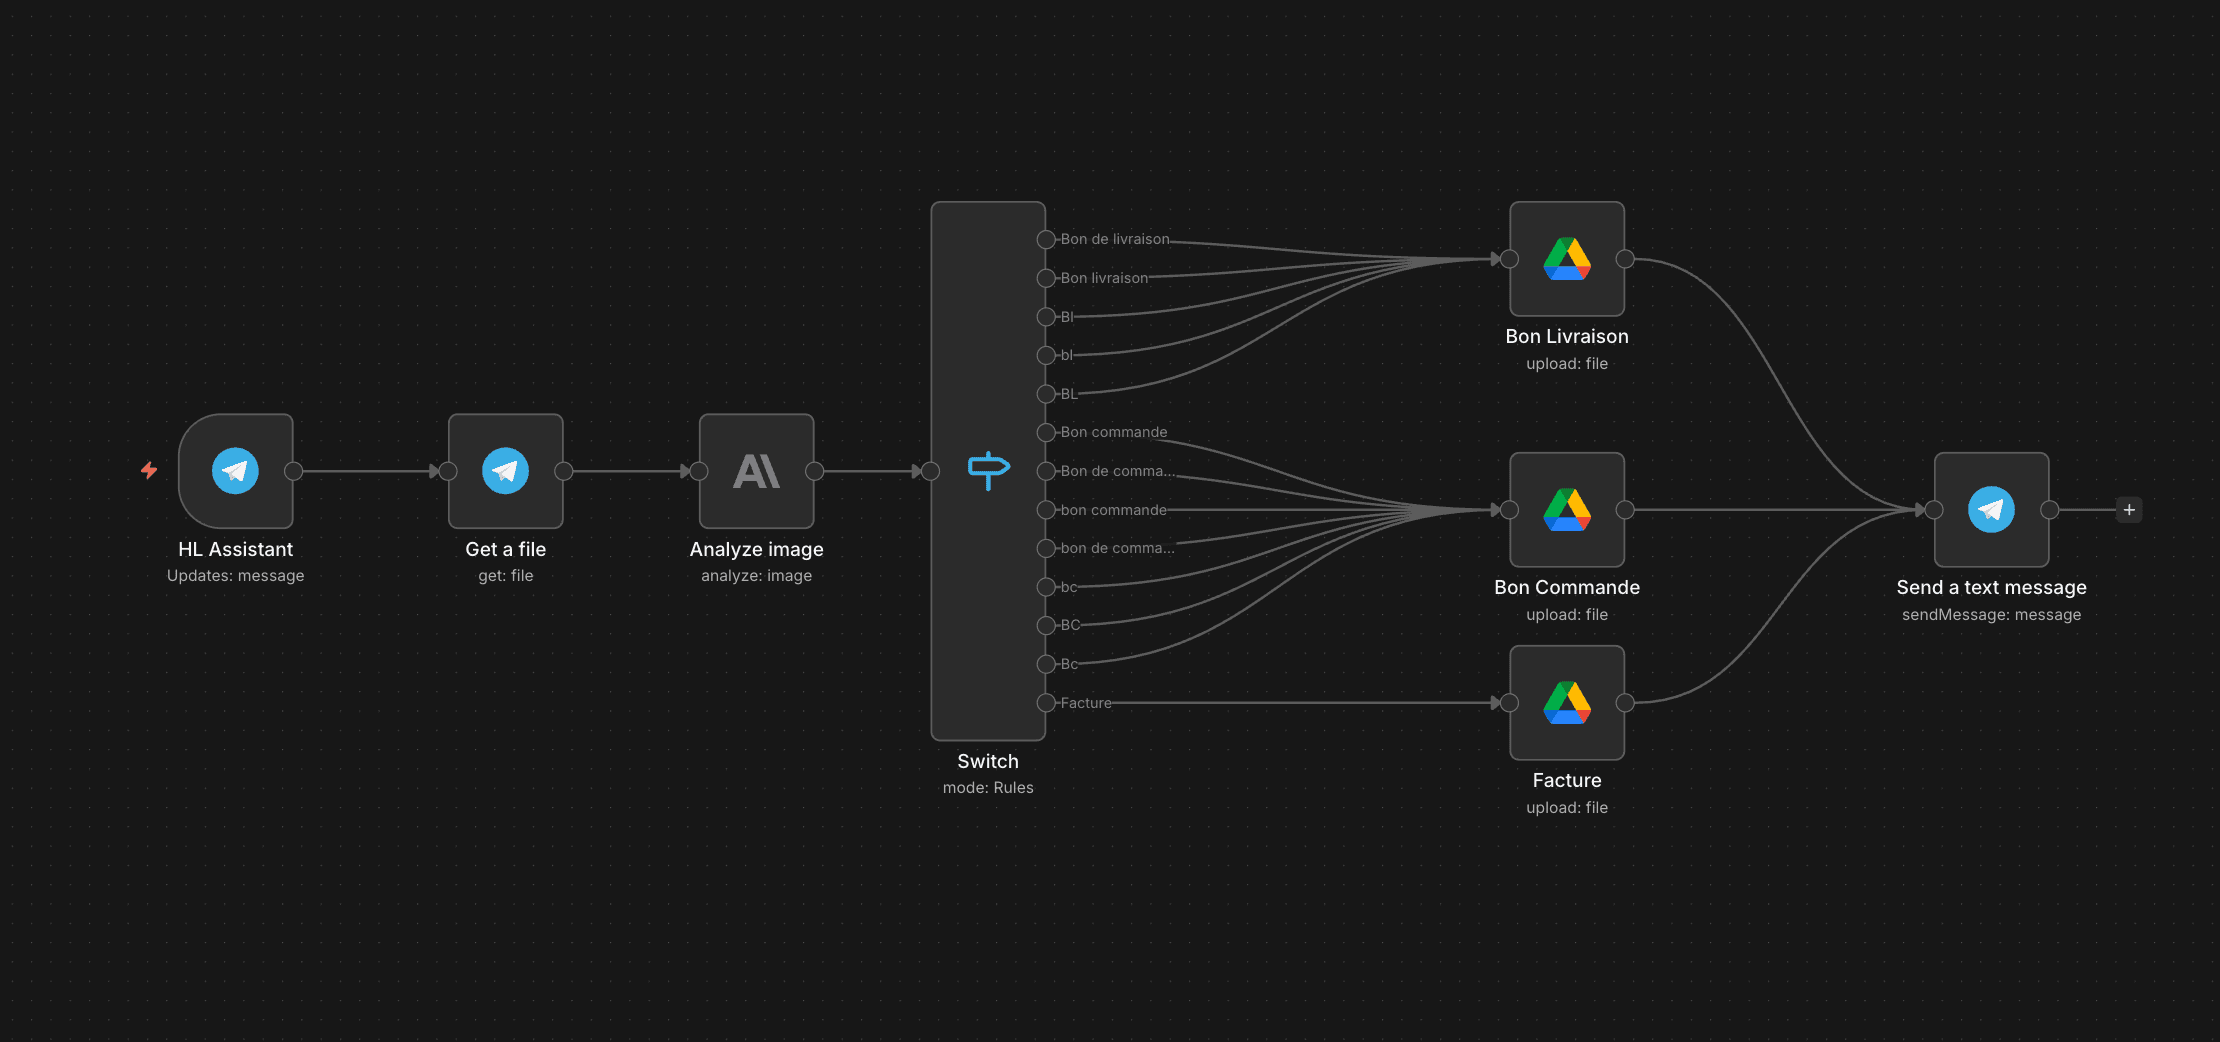Click the Switch node input connector
The width and height of the screenshot is (2220, 1042).
click(930, 471)
